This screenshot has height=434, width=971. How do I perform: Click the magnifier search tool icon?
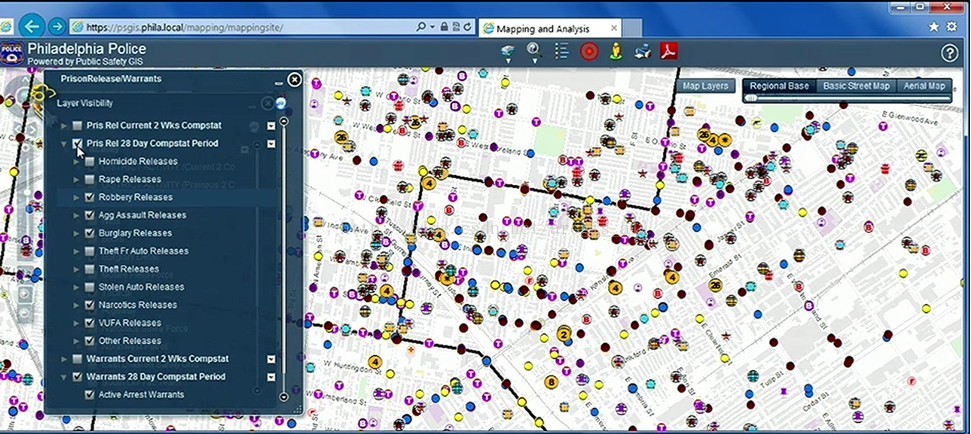[534, 52]
